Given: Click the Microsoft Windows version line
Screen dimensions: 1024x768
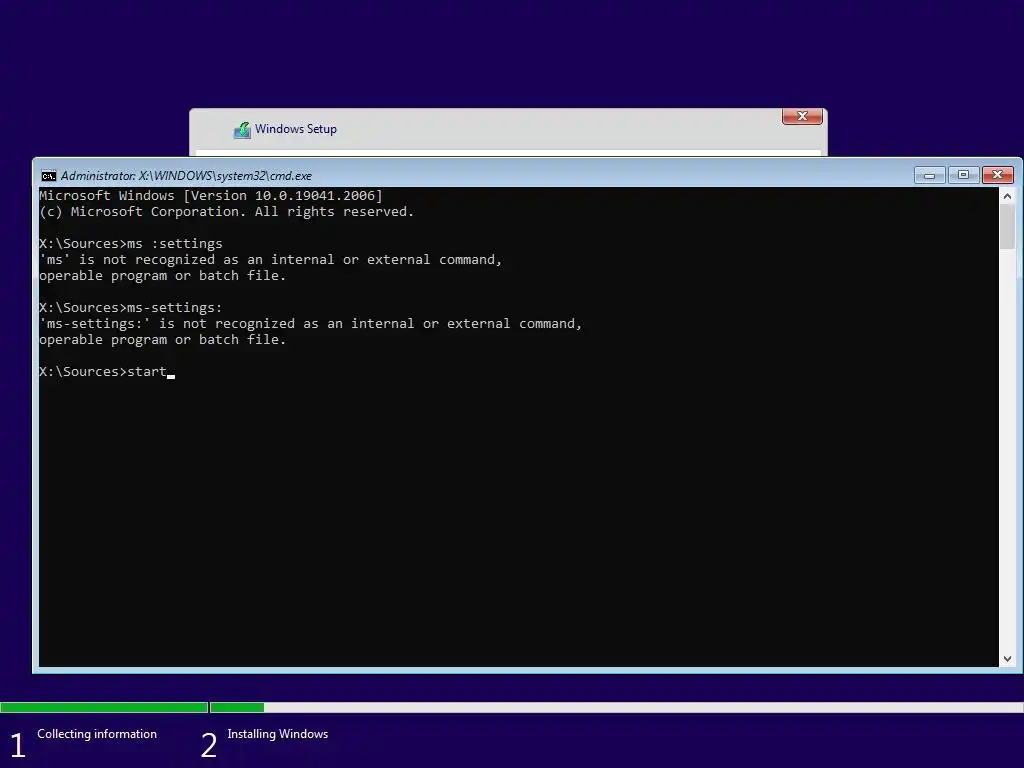Looking at the screenshot, I should (211, 195).
